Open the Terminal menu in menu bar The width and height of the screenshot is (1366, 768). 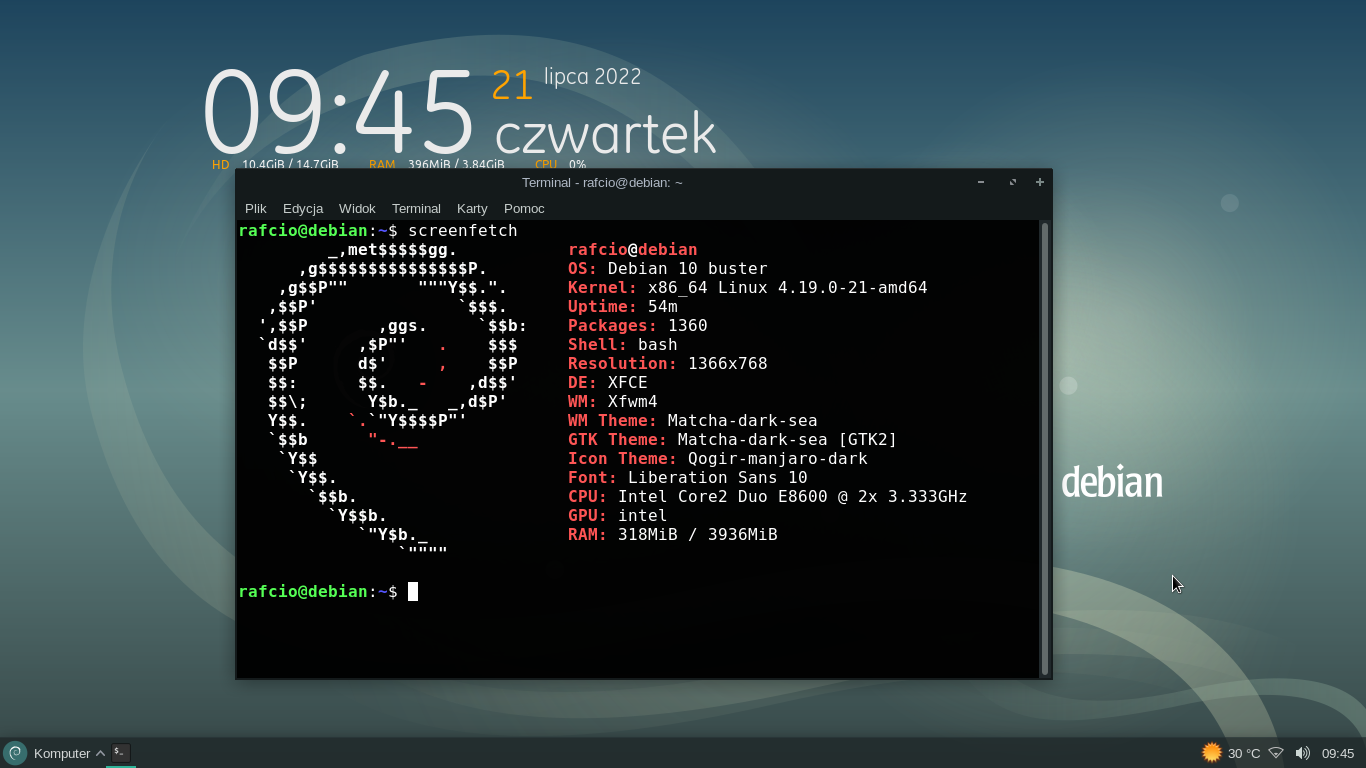point(416,208)
